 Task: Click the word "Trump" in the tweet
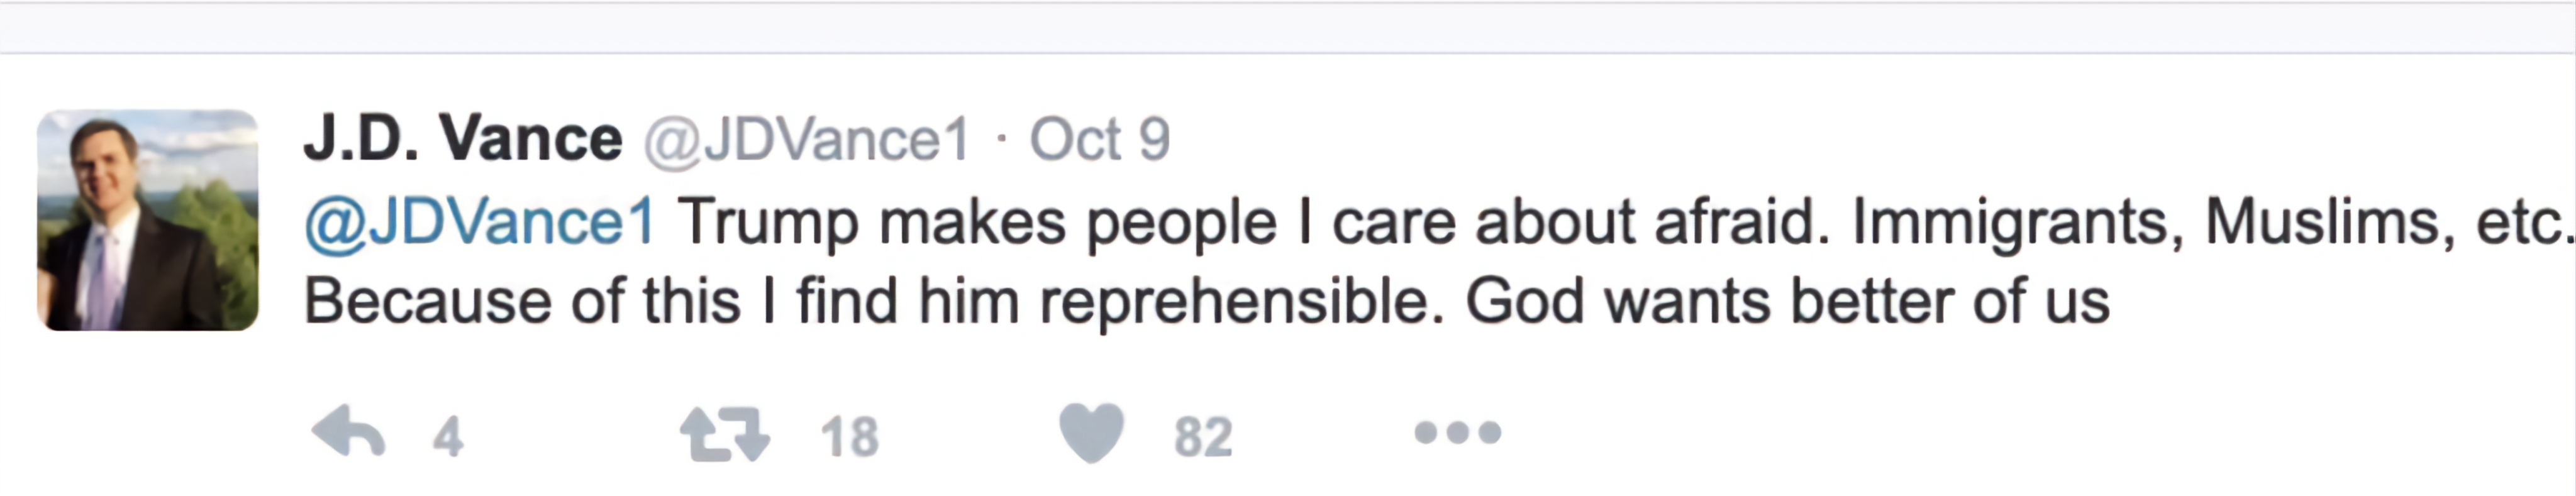coord(768,222)
